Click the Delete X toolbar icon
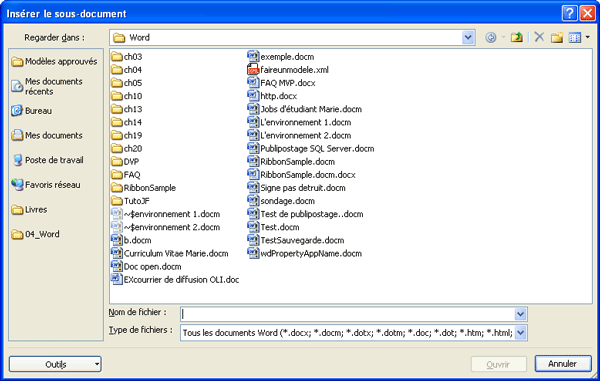 click(539, 37)
